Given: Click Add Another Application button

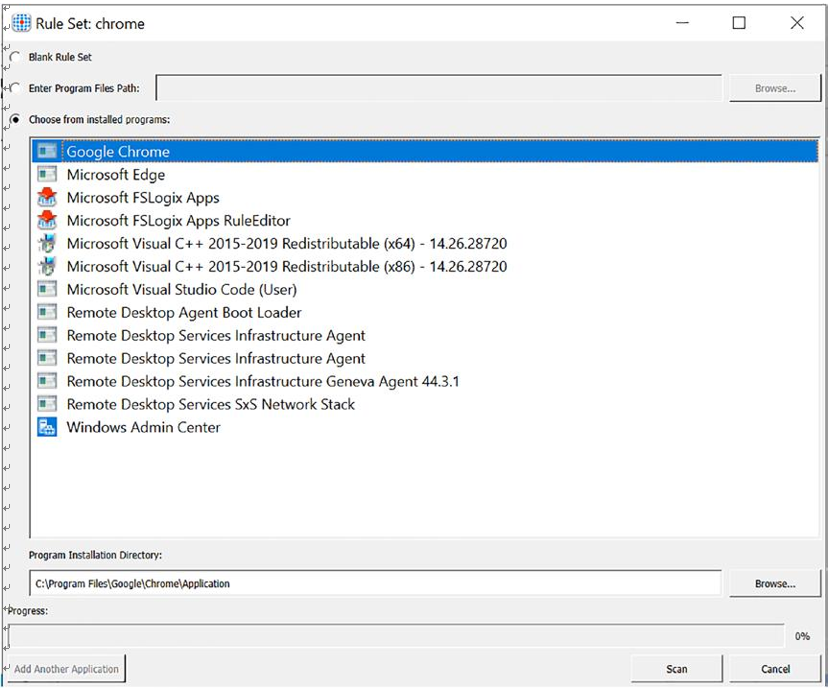Looking at the screenshot, I should coord(66,669).
